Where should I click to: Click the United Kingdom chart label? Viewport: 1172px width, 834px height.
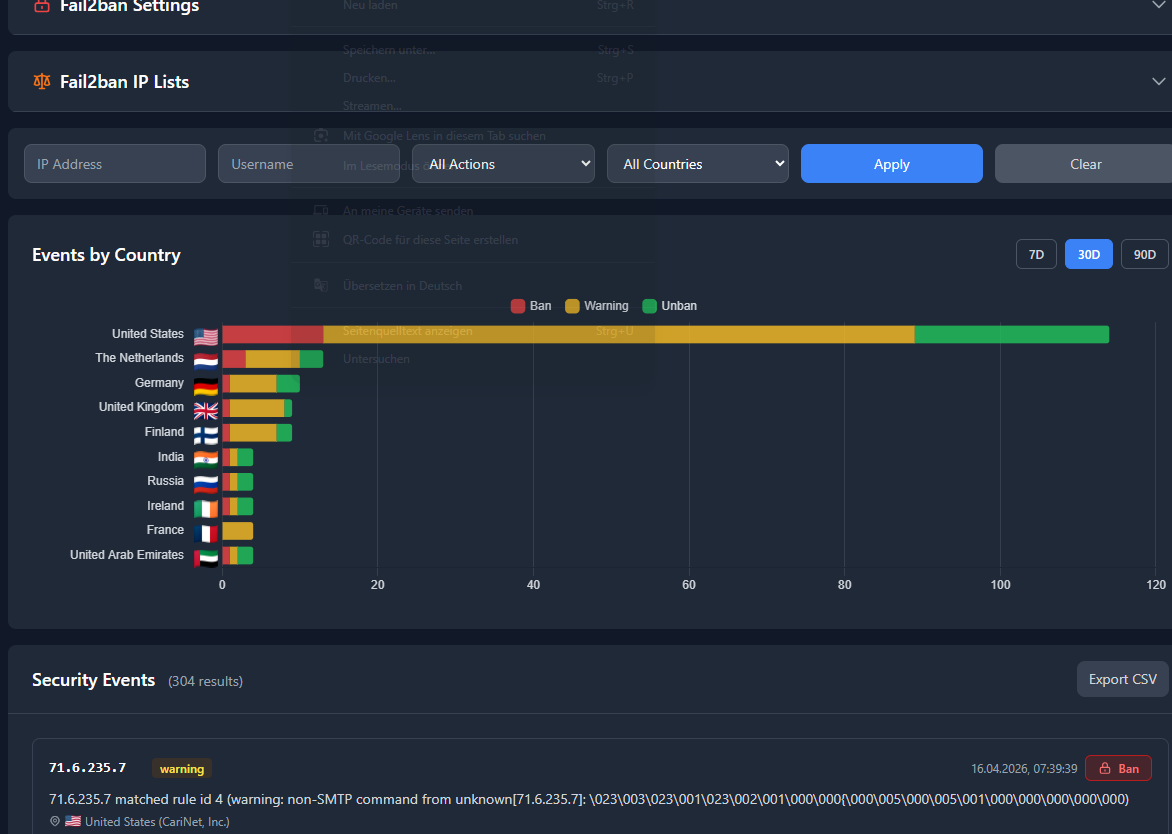pos(141,407)
